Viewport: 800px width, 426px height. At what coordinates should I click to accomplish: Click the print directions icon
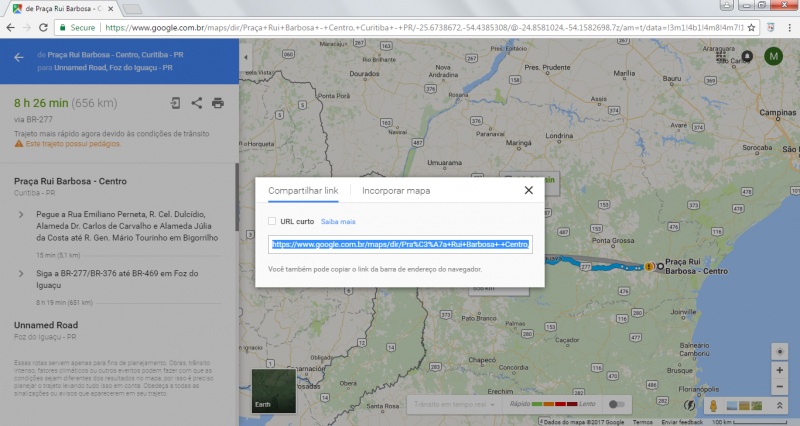218,103
